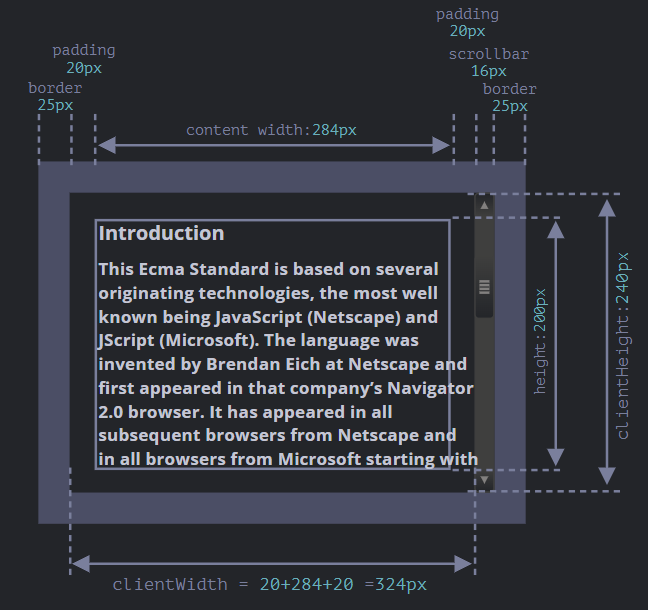This screenshot has height=610, width=648.
Task: Click the top arrowhead of height arrow
Action: pos(557,230)
